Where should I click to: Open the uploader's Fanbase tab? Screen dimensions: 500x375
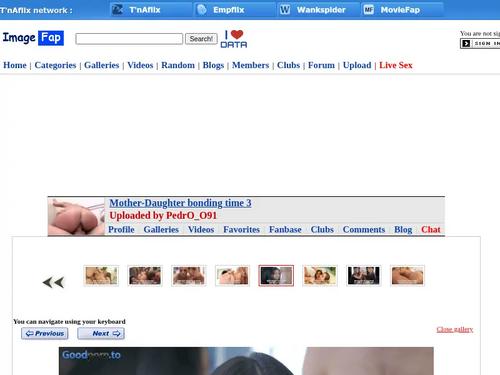(285, 230)
